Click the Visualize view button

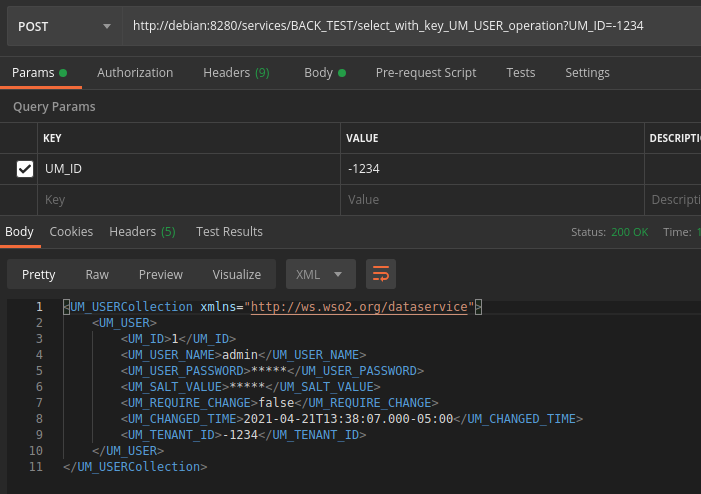click(237, 274)
